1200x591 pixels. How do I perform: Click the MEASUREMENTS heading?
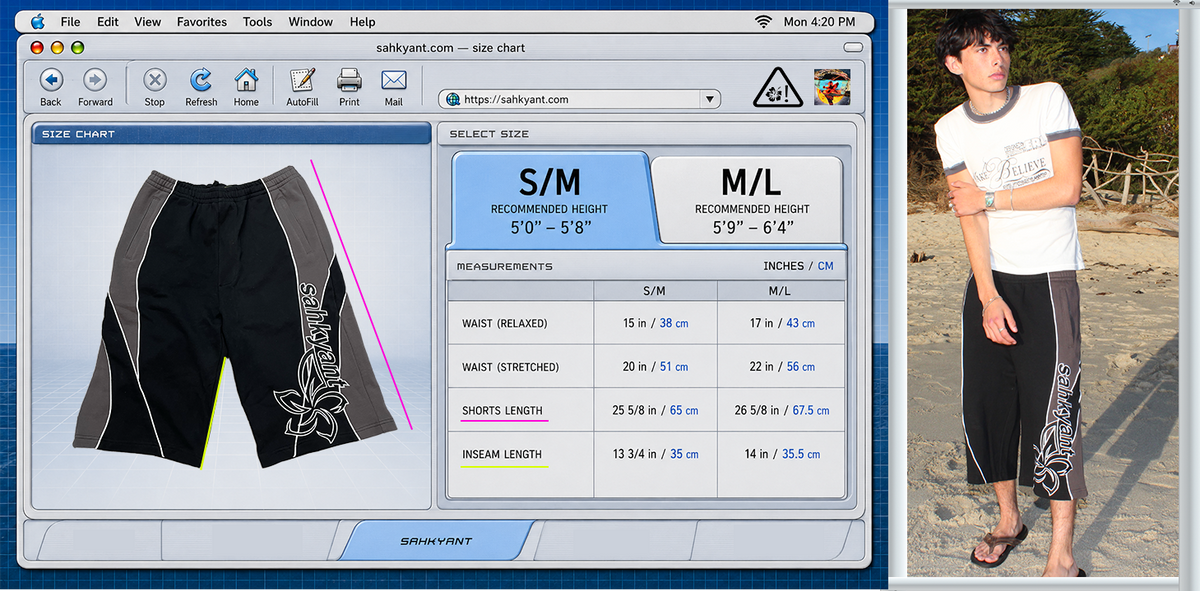(504, 267)
